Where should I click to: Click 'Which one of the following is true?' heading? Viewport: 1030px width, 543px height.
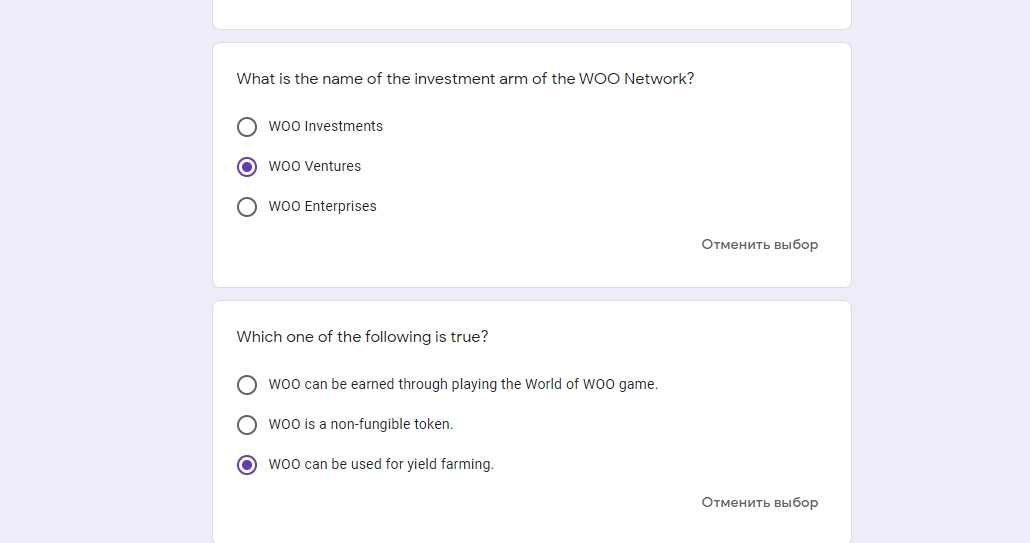pyautogui.click(x=362, y=337)
